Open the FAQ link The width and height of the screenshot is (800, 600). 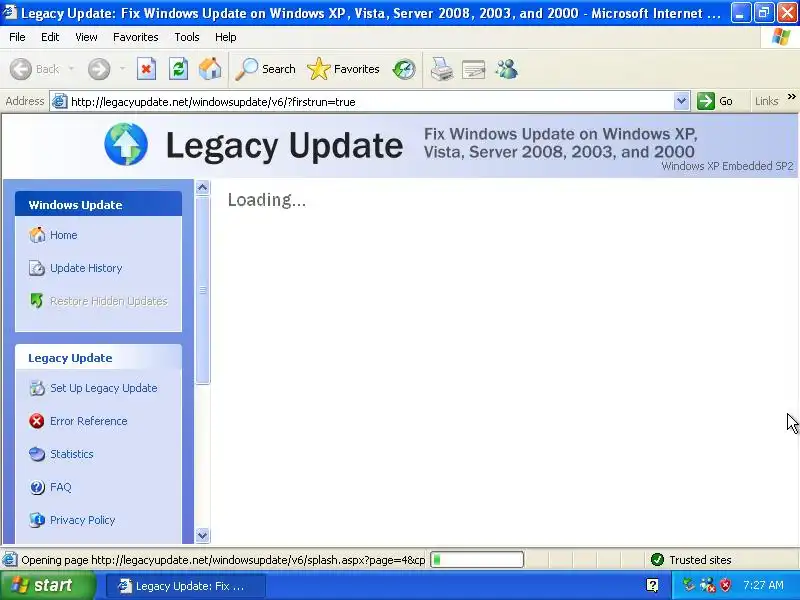pos(61,487)
